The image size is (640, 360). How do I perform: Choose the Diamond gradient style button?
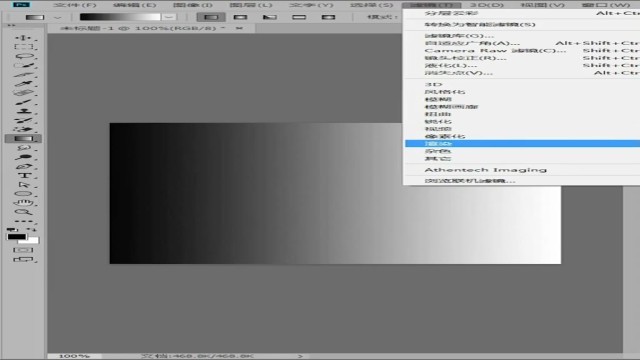point(329,17)
